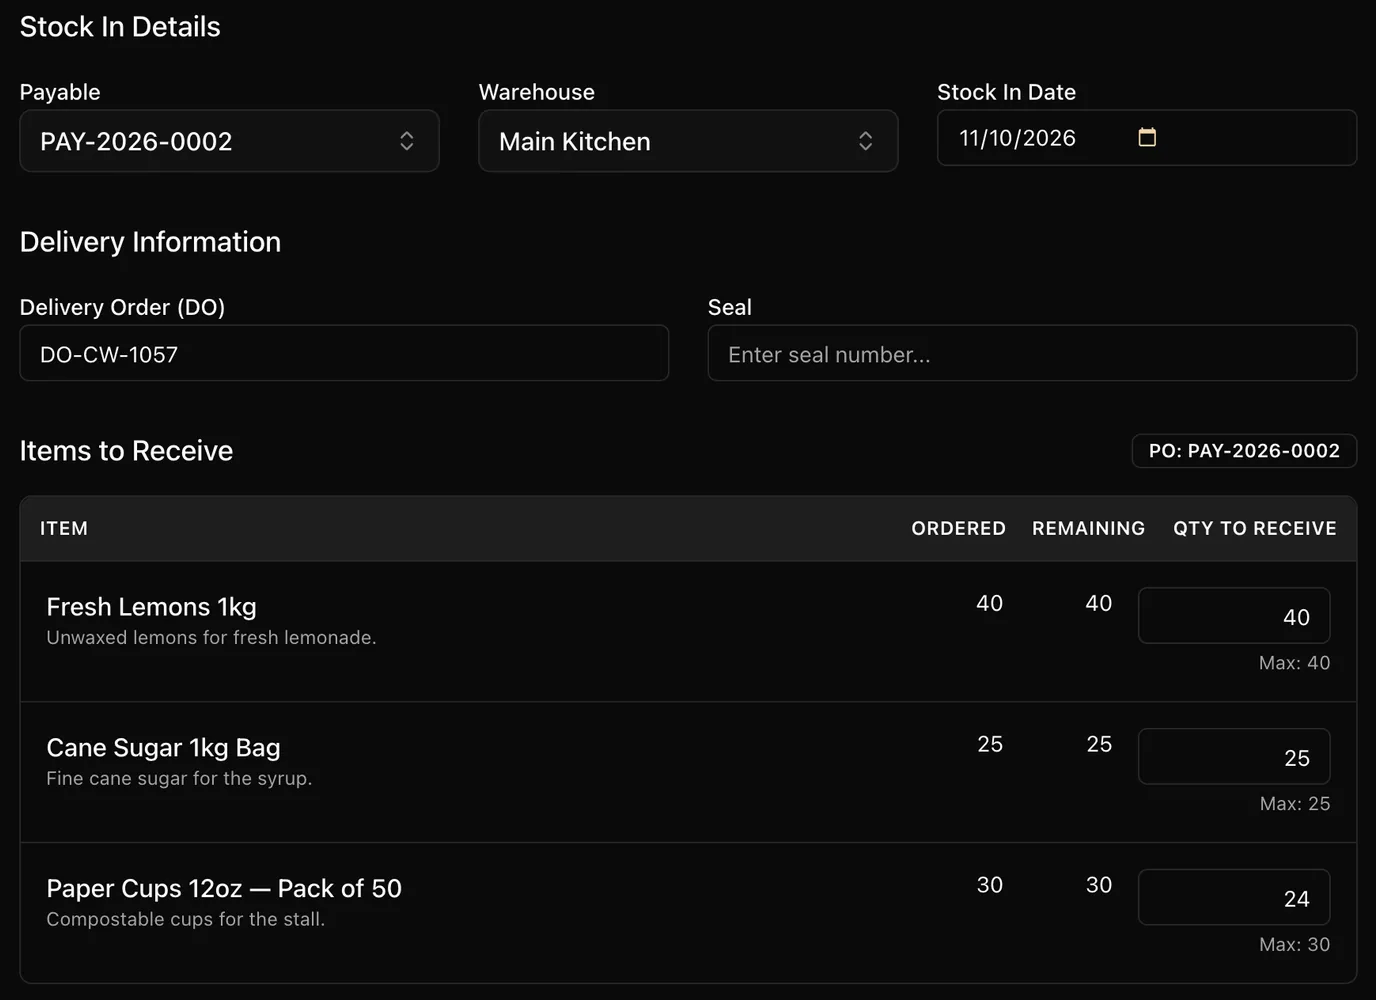1376x1000 pixels.
Task: Click the REMAINING column header
Action: (x=1088, y=528)
